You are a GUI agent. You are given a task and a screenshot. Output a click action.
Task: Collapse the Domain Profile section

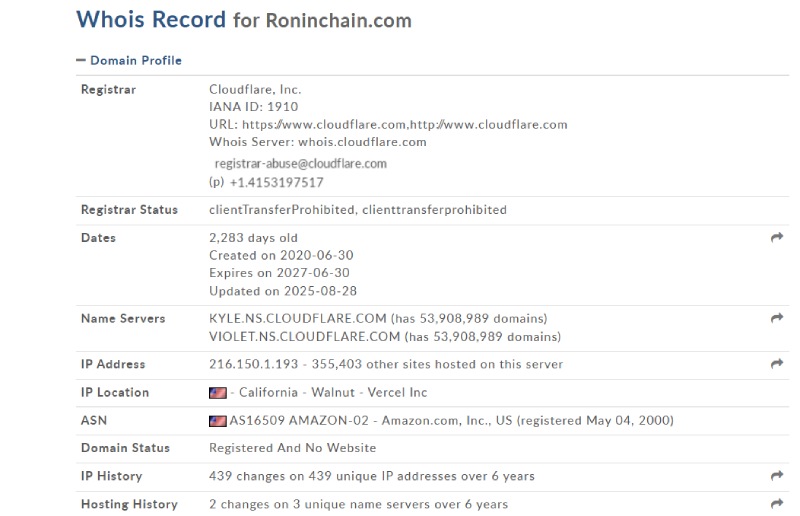[x=129, y=60]
